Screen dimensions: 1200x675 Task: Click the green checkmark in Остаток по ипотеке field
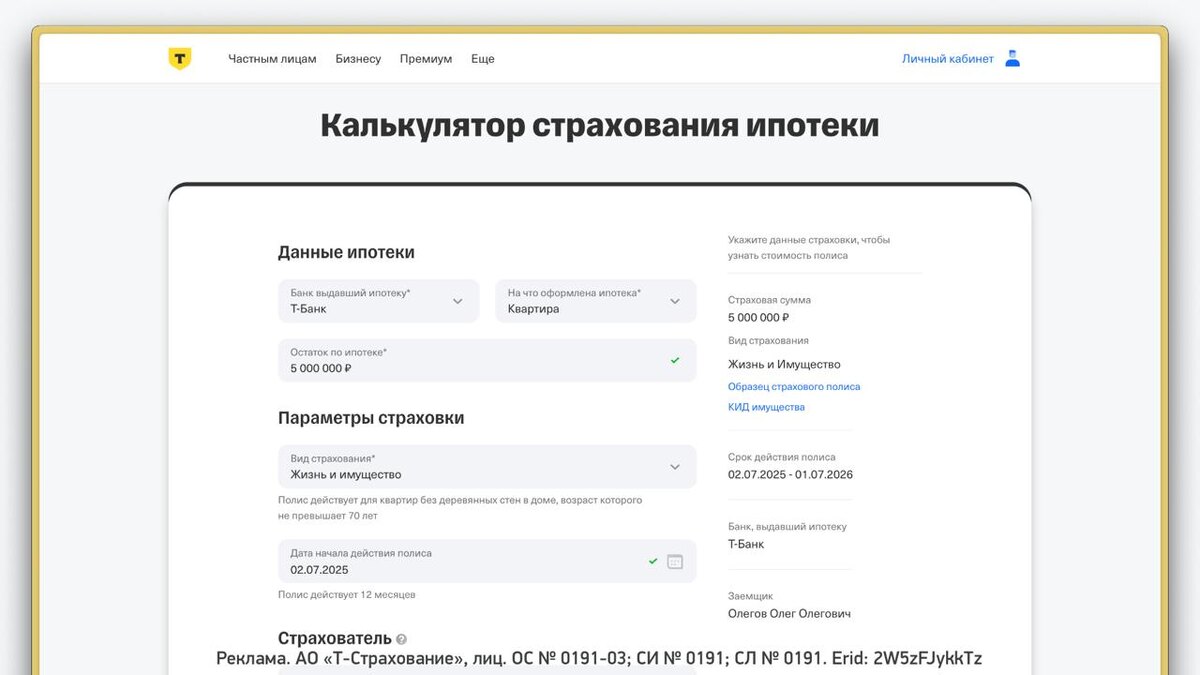(675, 360)
